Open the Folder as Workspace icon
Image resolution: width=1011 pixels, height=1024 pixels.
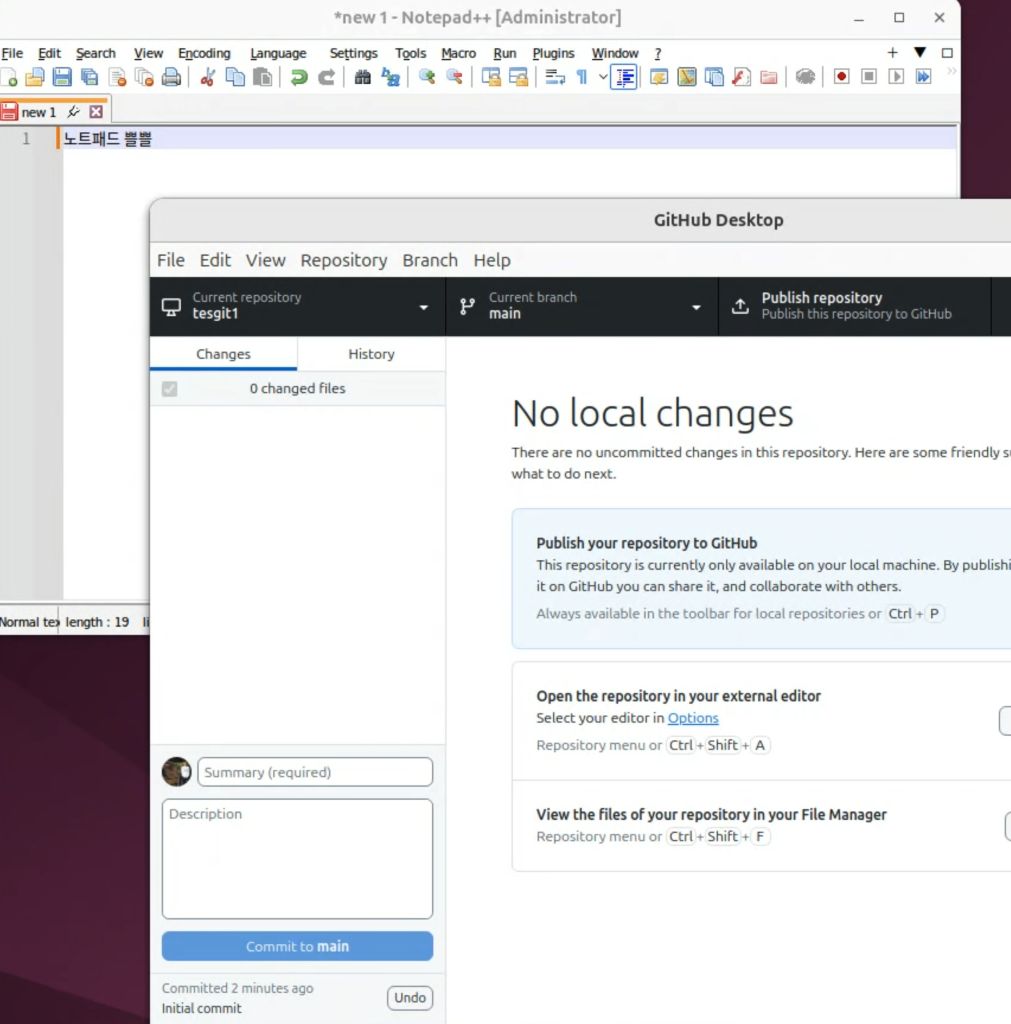(769, 77)
